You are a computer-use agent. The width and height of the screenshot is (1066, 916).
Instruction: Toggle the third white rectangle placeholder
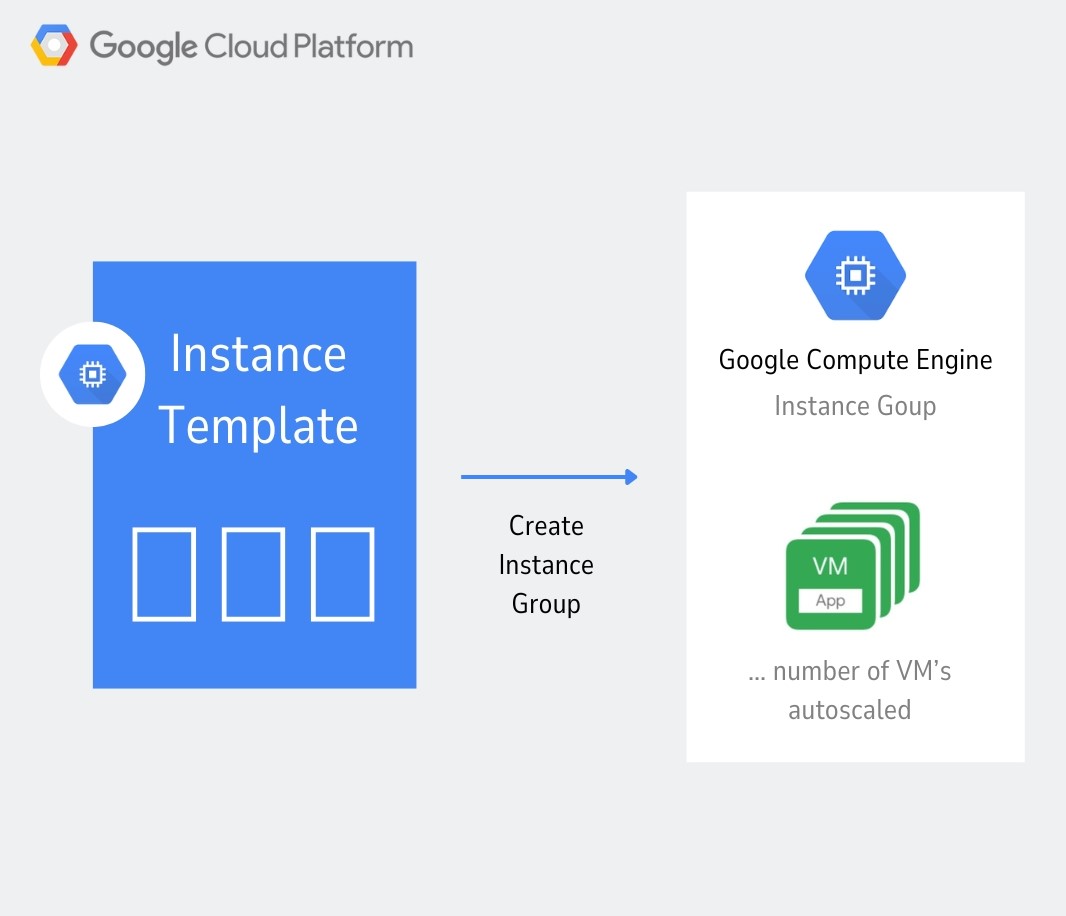click(342, 572)
